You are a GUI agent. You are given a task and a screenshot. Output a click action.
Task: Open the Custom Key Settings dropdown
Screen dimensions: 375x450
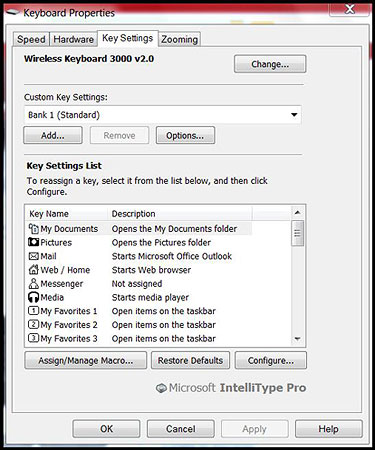(163, 115)
